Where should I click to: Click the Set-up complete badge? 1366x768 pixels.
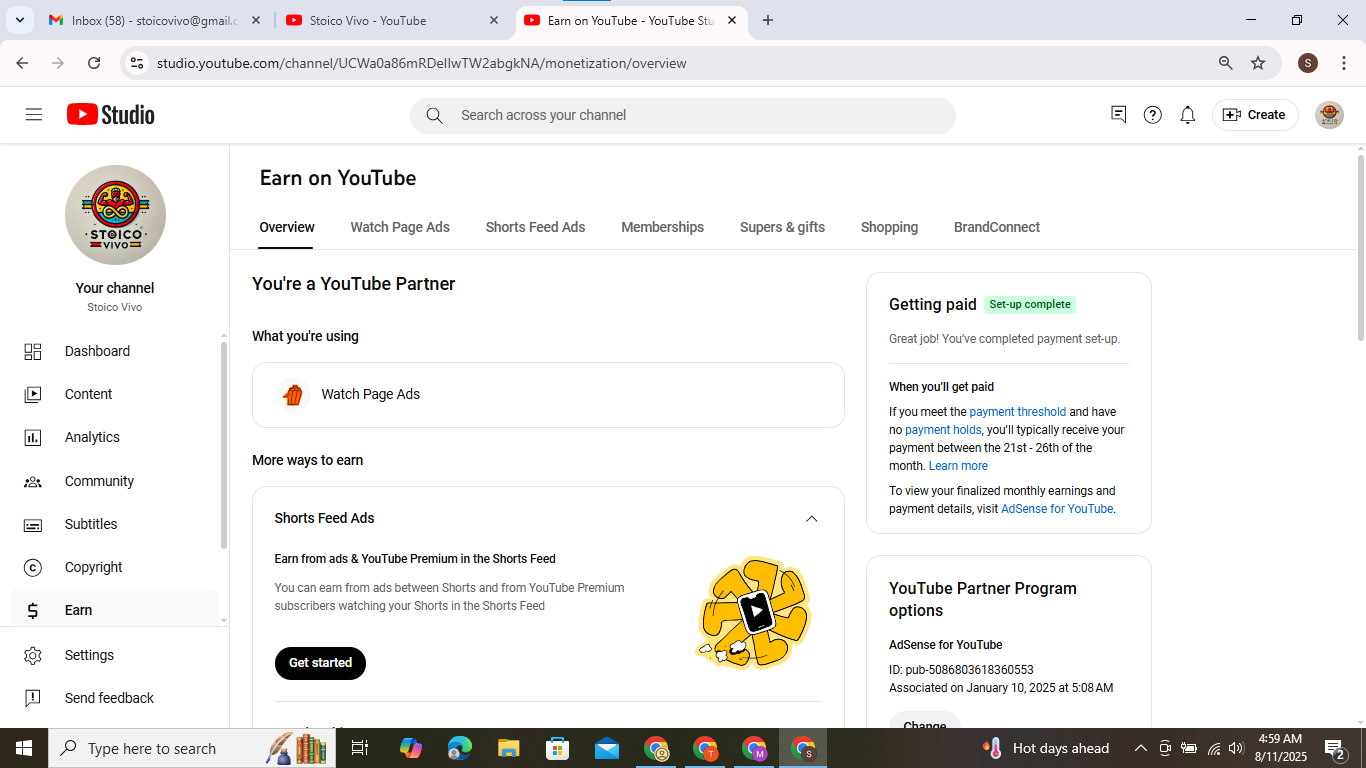[1030, 304]
